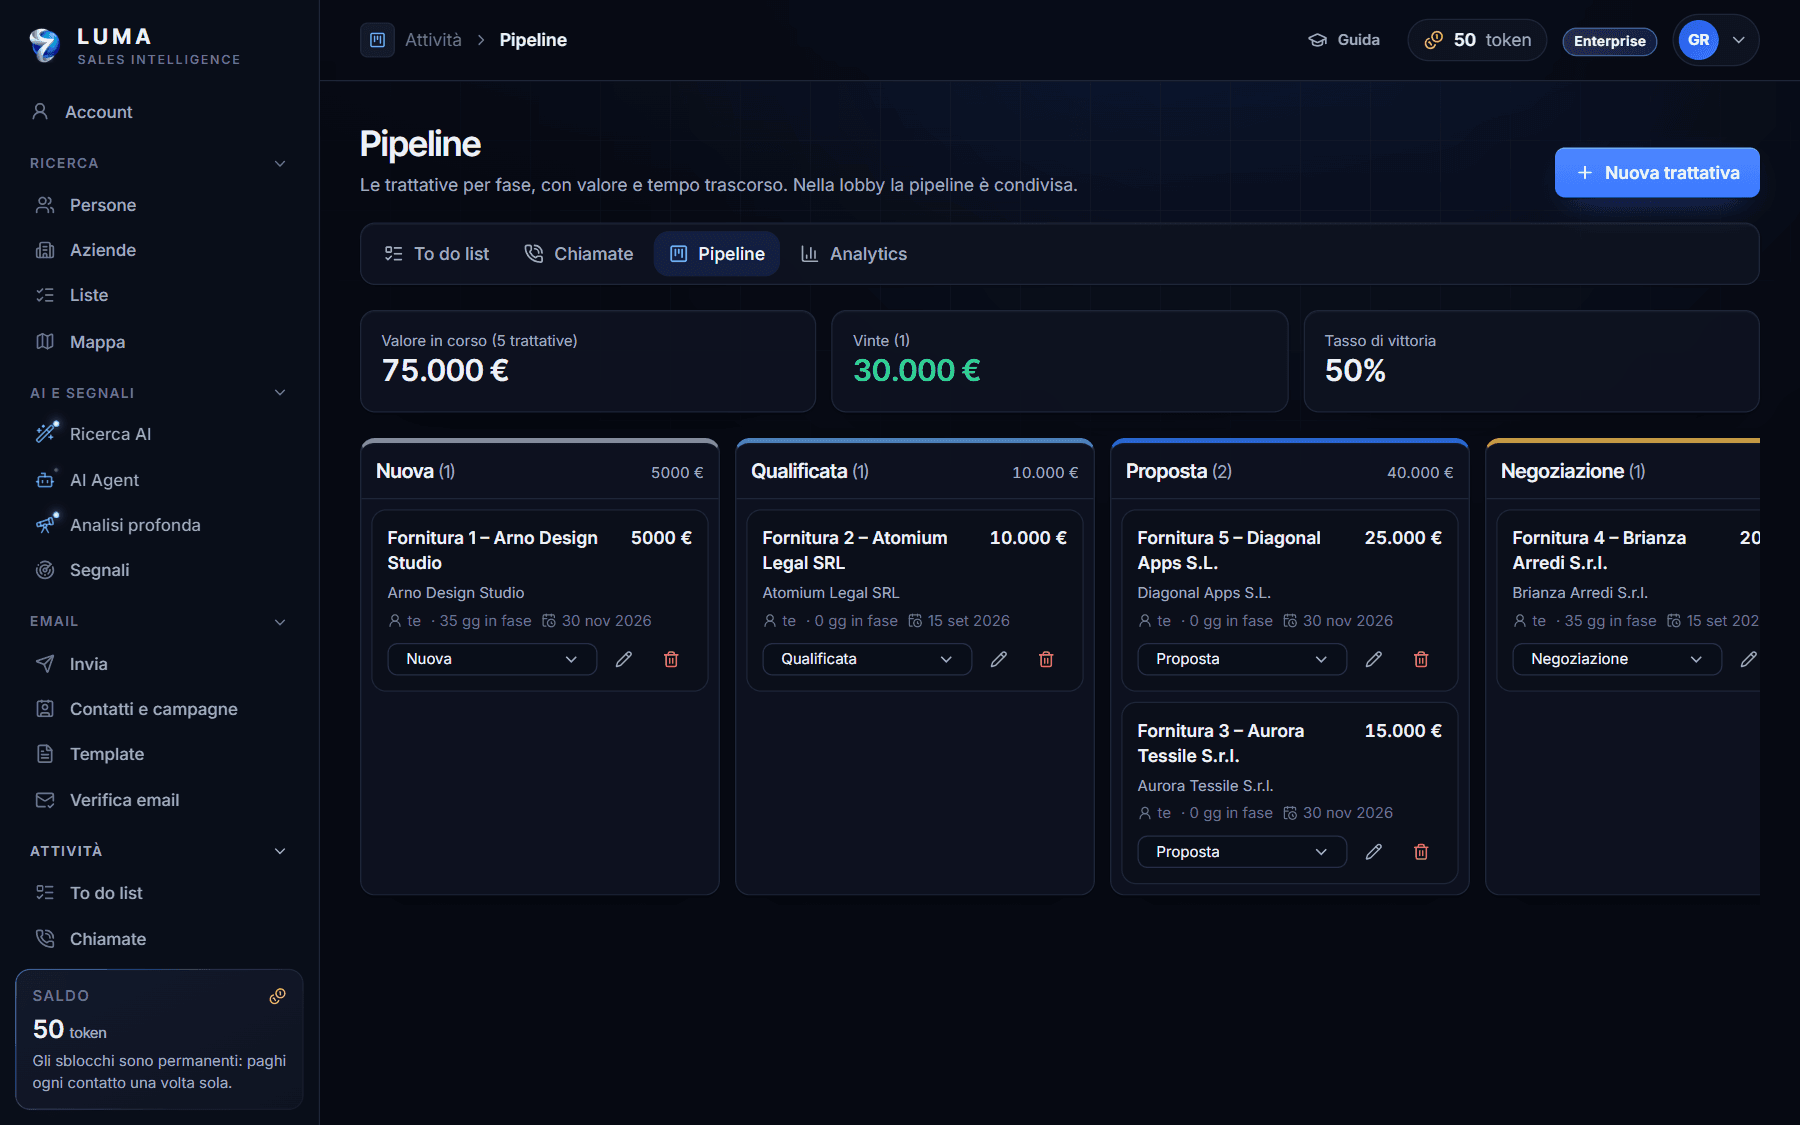Expand the user menu chevron
Screen dimensions: 1800x1125
click(1739, 40)
